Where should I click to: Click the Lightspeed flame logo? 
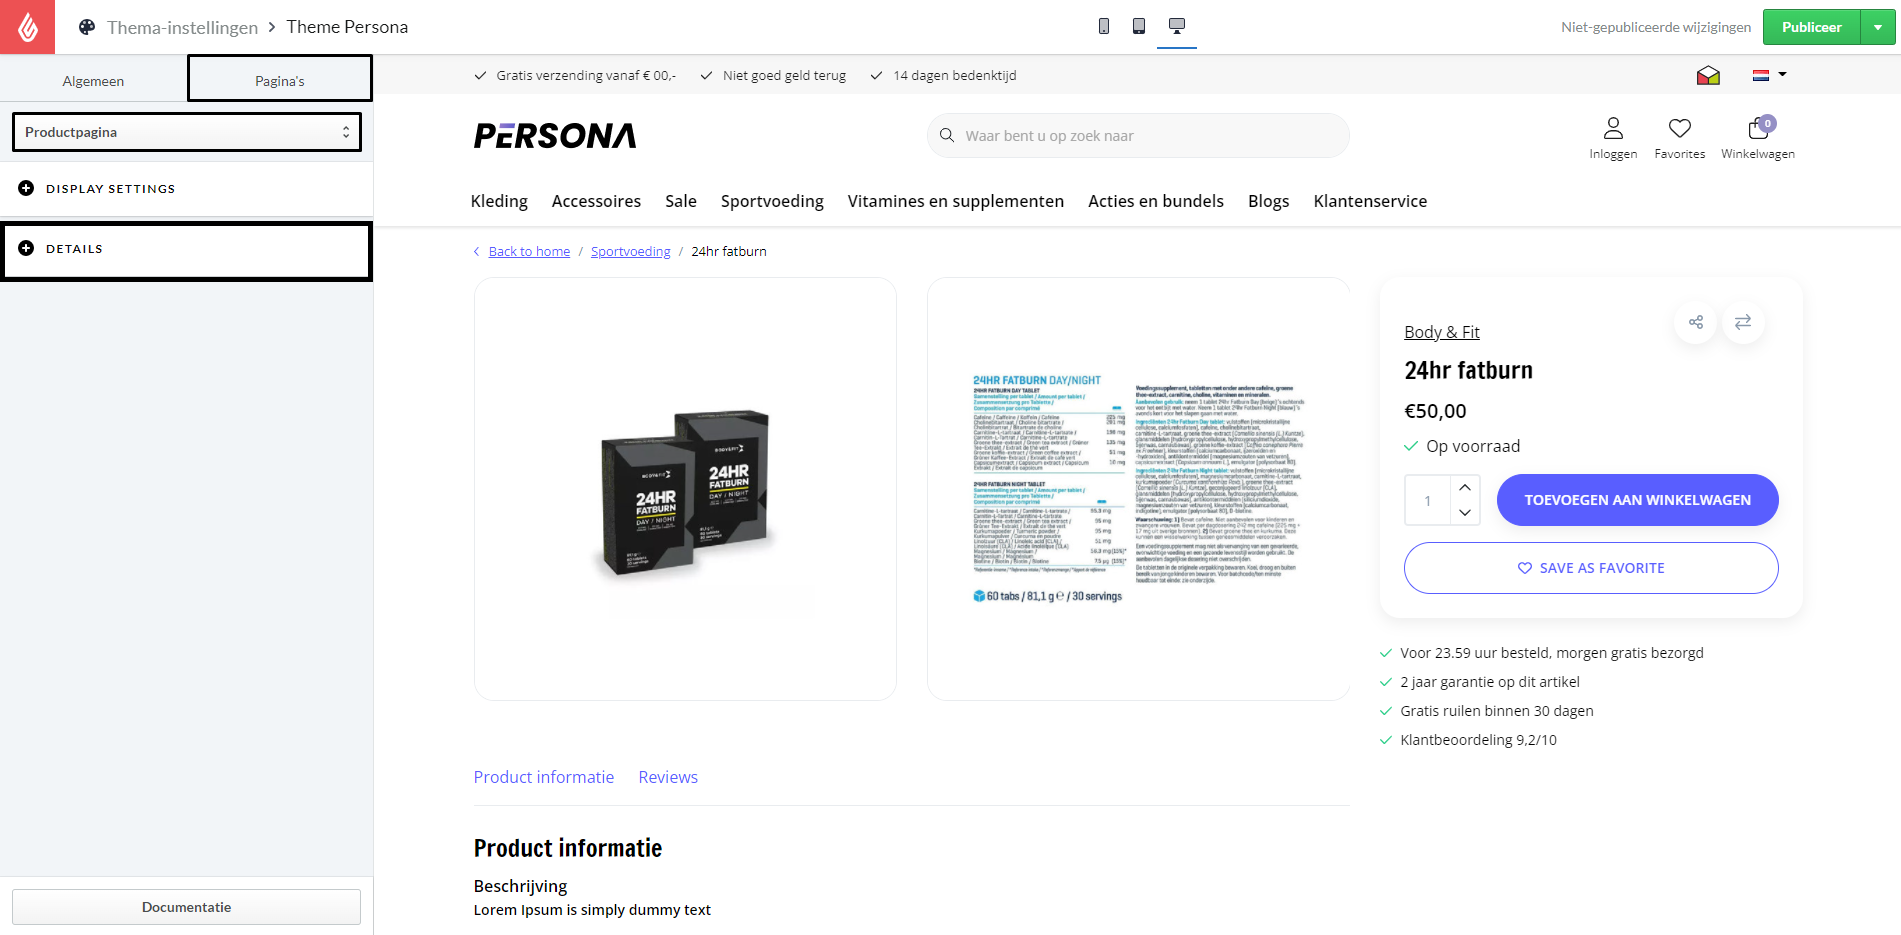pos(27,27)
